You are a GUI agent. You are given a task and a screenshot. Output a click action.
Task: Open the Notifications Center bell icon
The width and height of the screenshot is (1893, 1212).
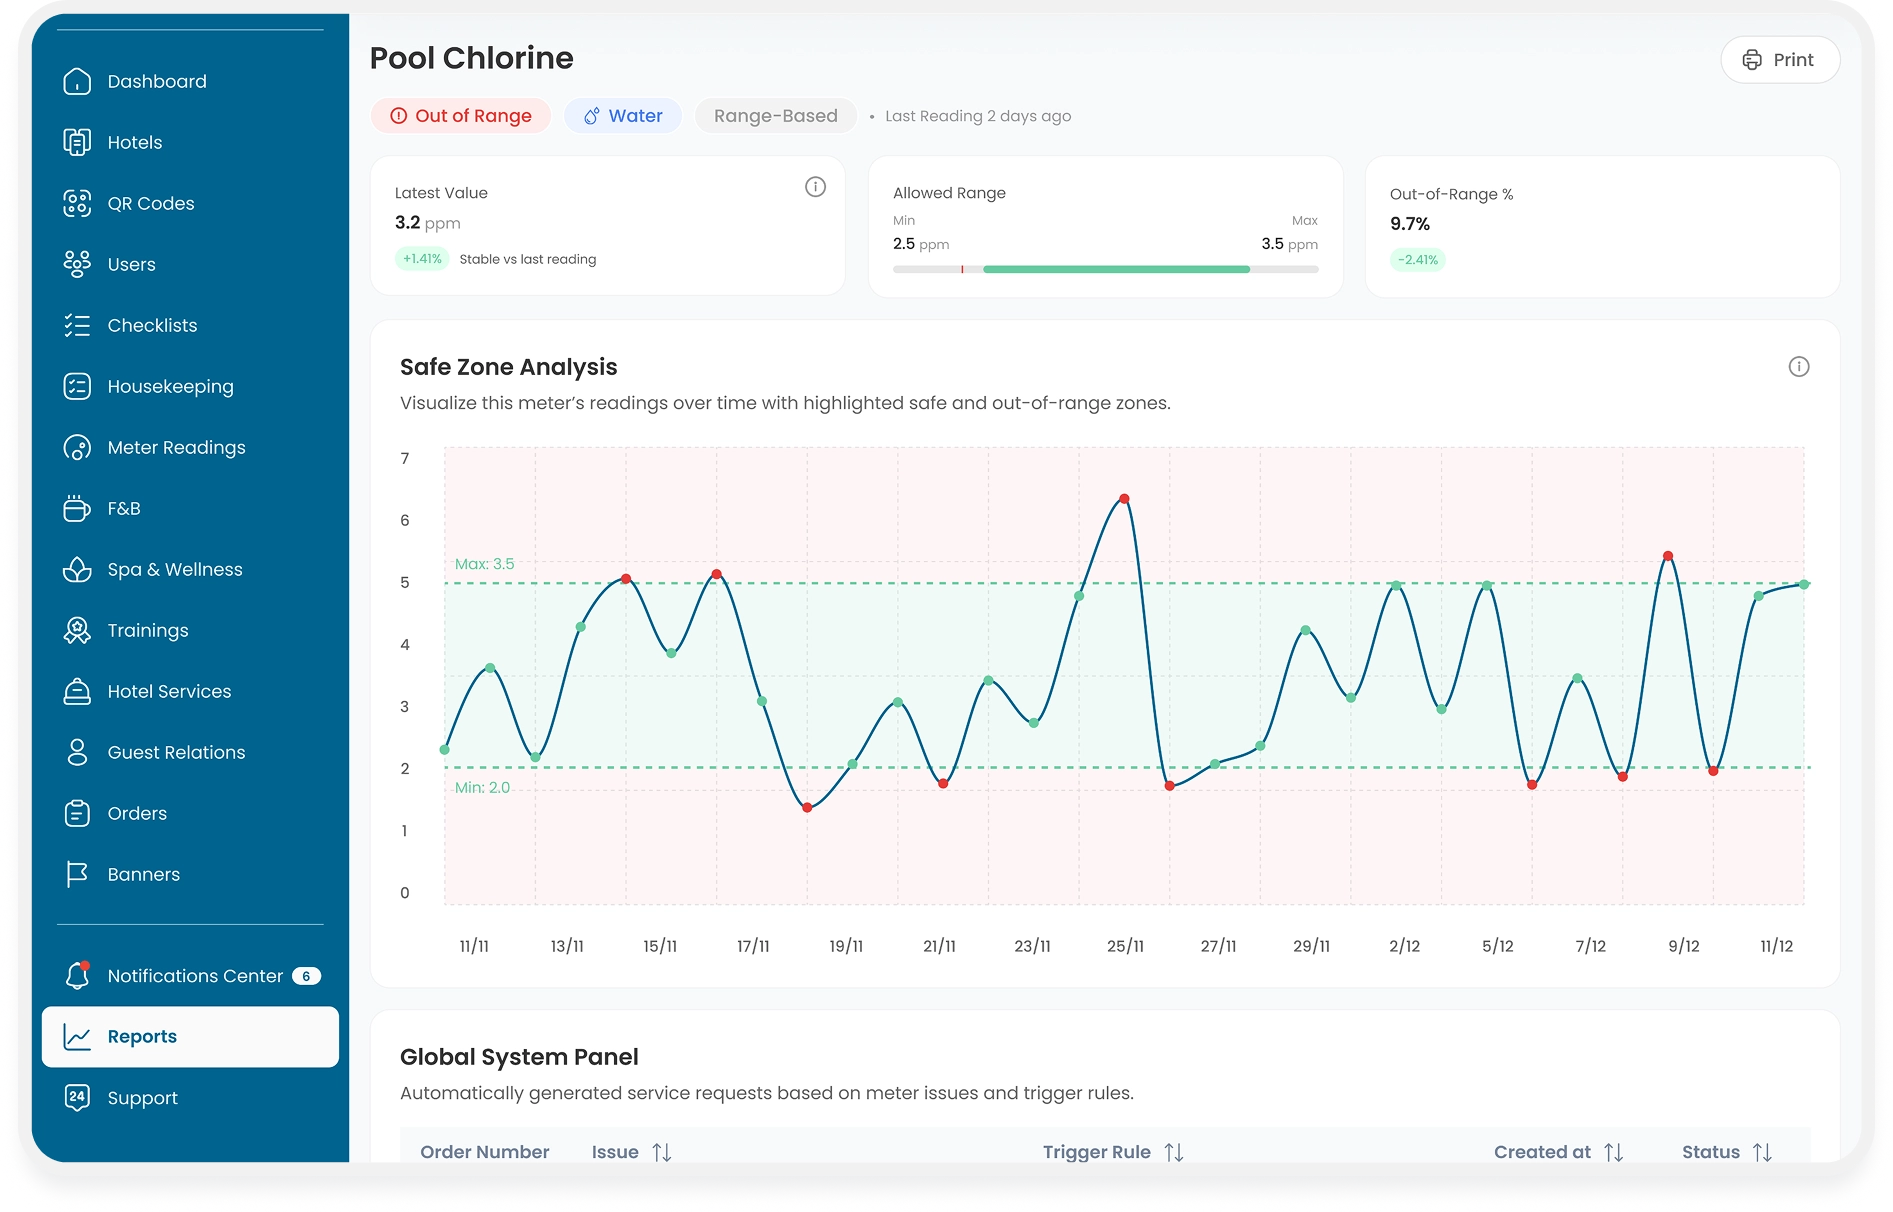(77, 976)
